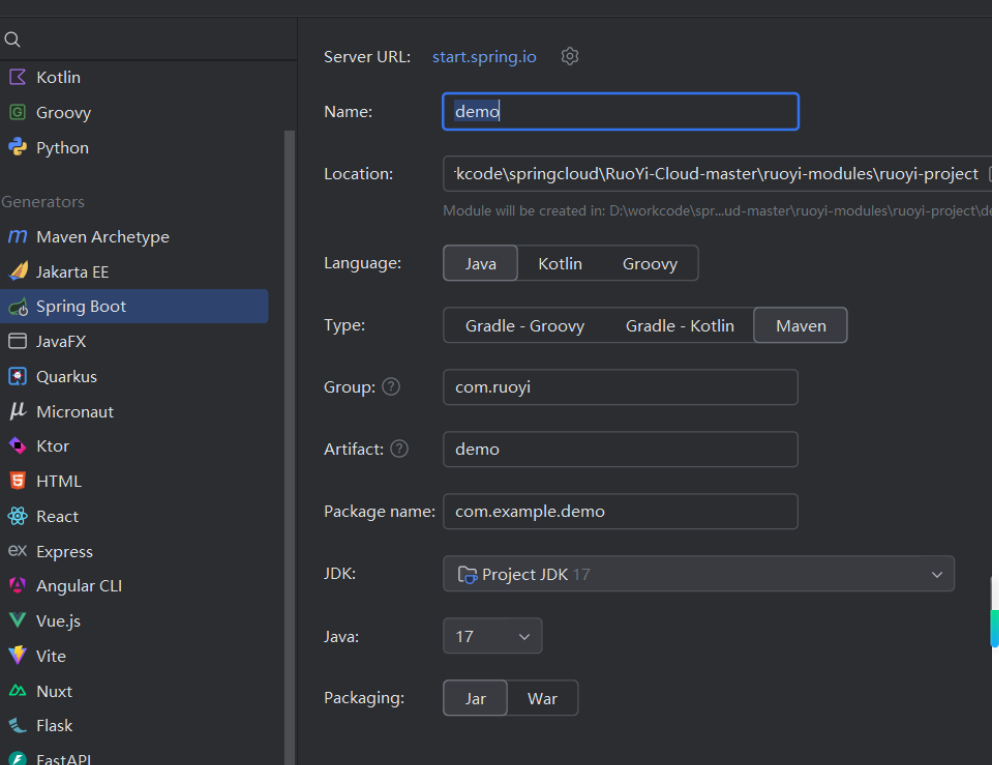The image size is (999, 765).
Task: Click the sidebar vertical scrollbar
Action: [x=290, y=446]
